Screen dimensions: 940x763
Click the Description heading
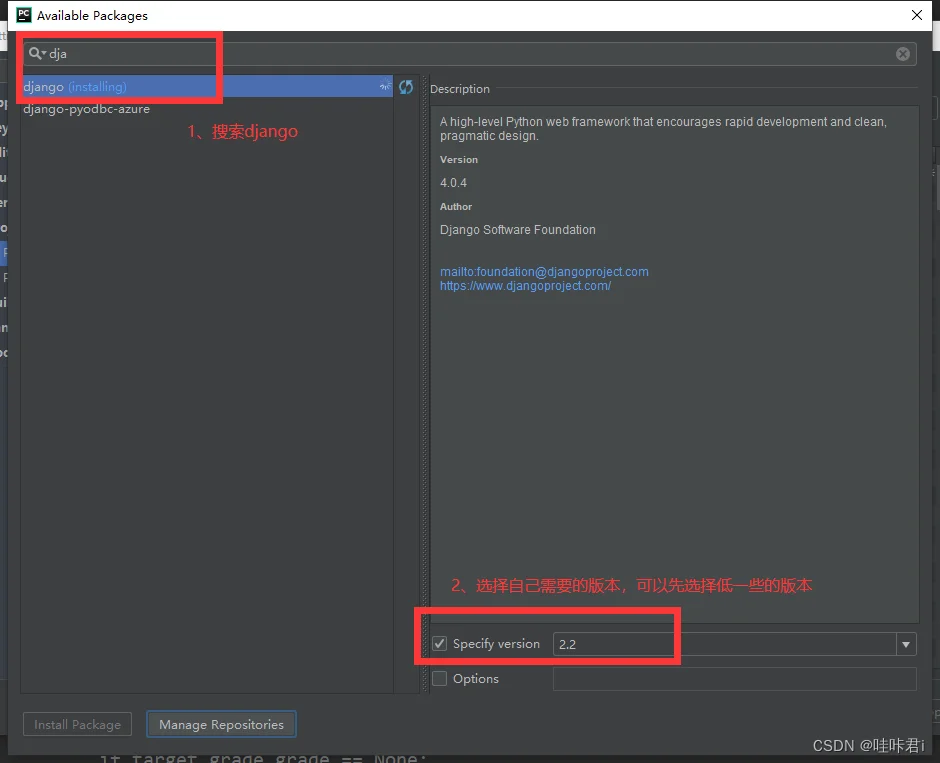[460, 89]
